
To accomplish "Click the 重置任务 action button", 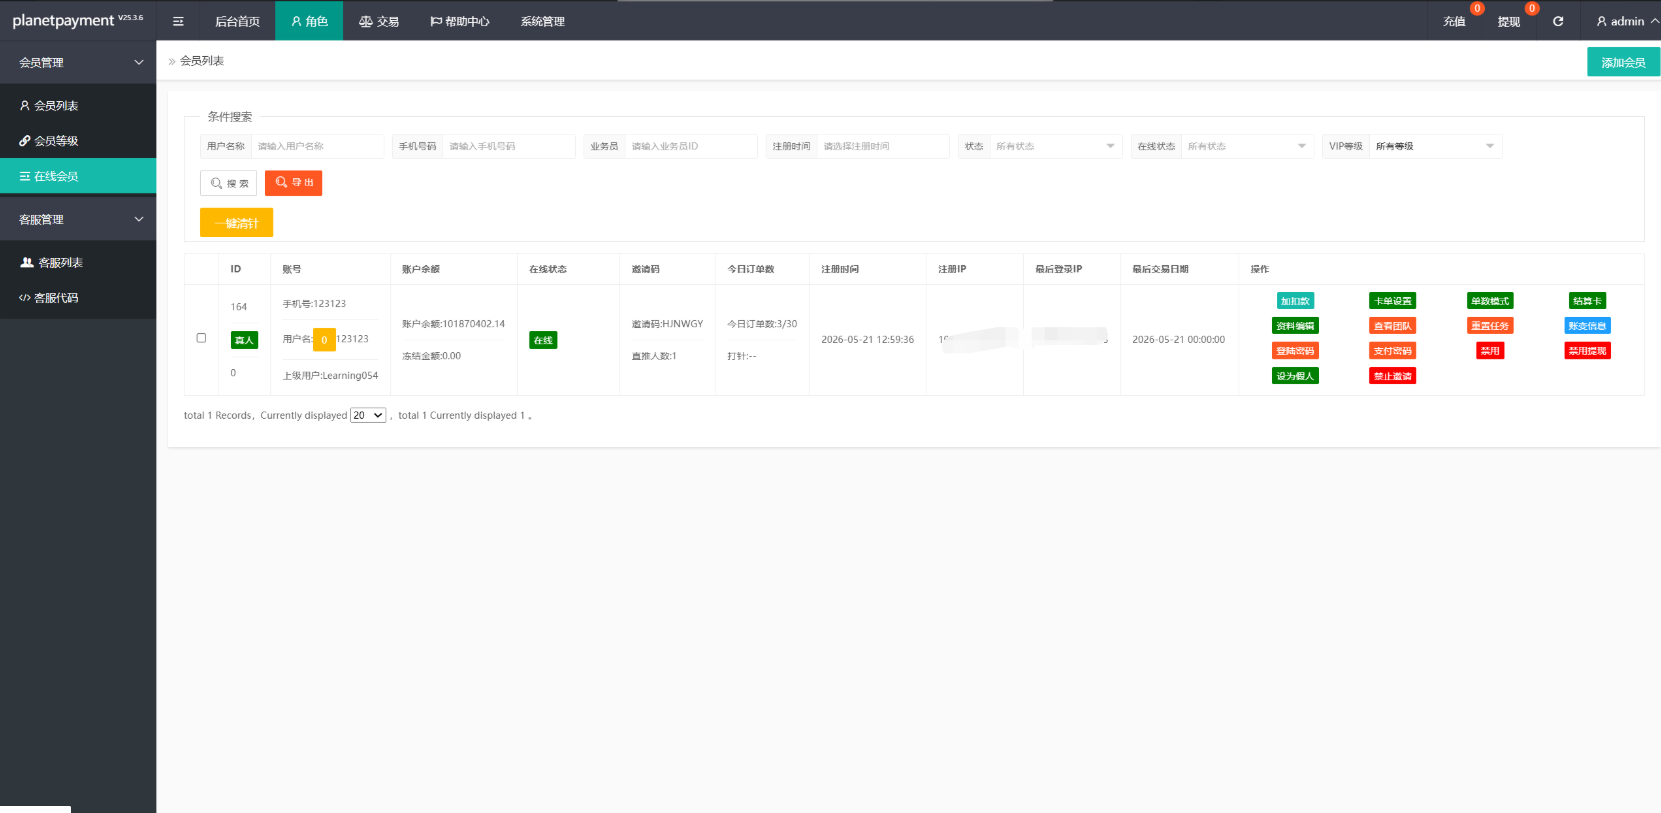I will 1490,326.
